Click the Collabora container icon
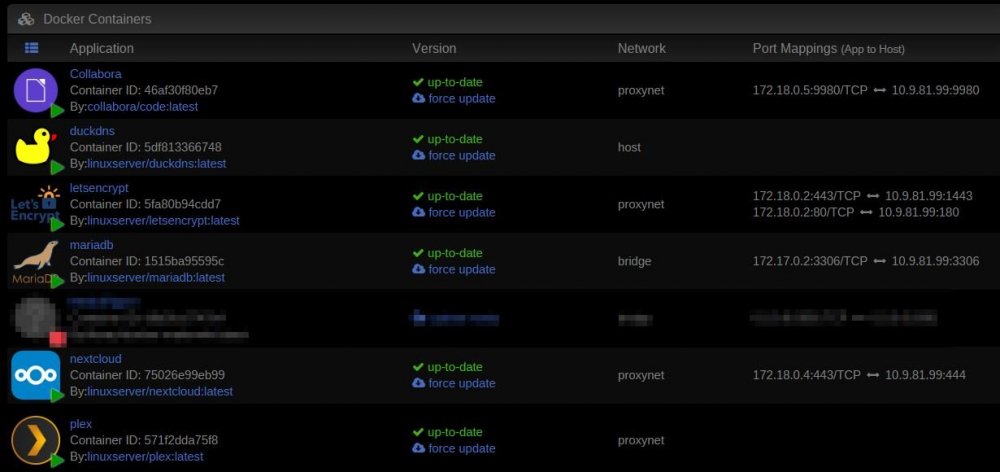Screen dimensions: 1000x472 36,90
